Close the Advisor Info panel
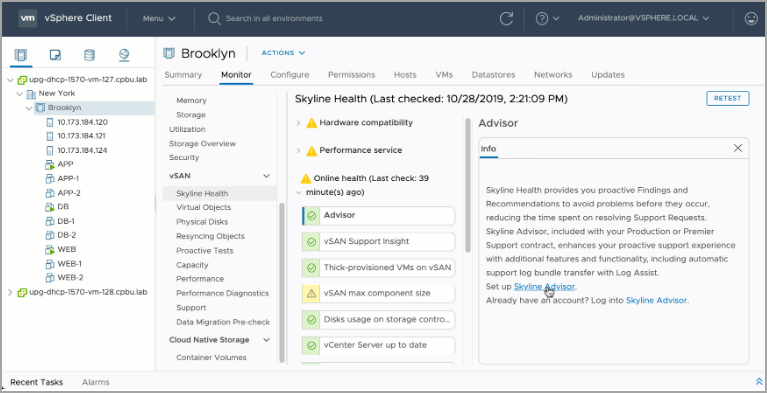The image size is (767, 393). (x=738, y=148)
